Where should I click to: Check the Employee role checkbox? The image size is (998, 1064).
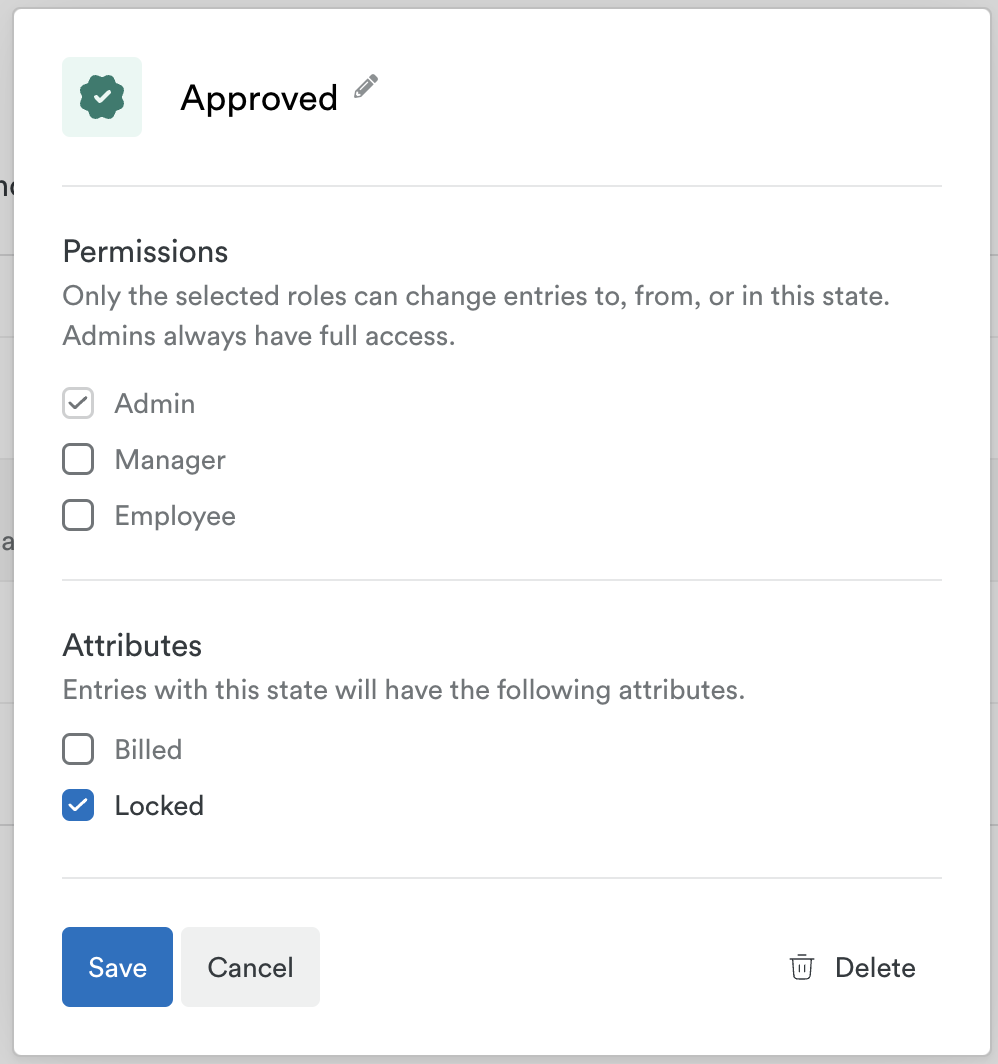coord(78,516)
